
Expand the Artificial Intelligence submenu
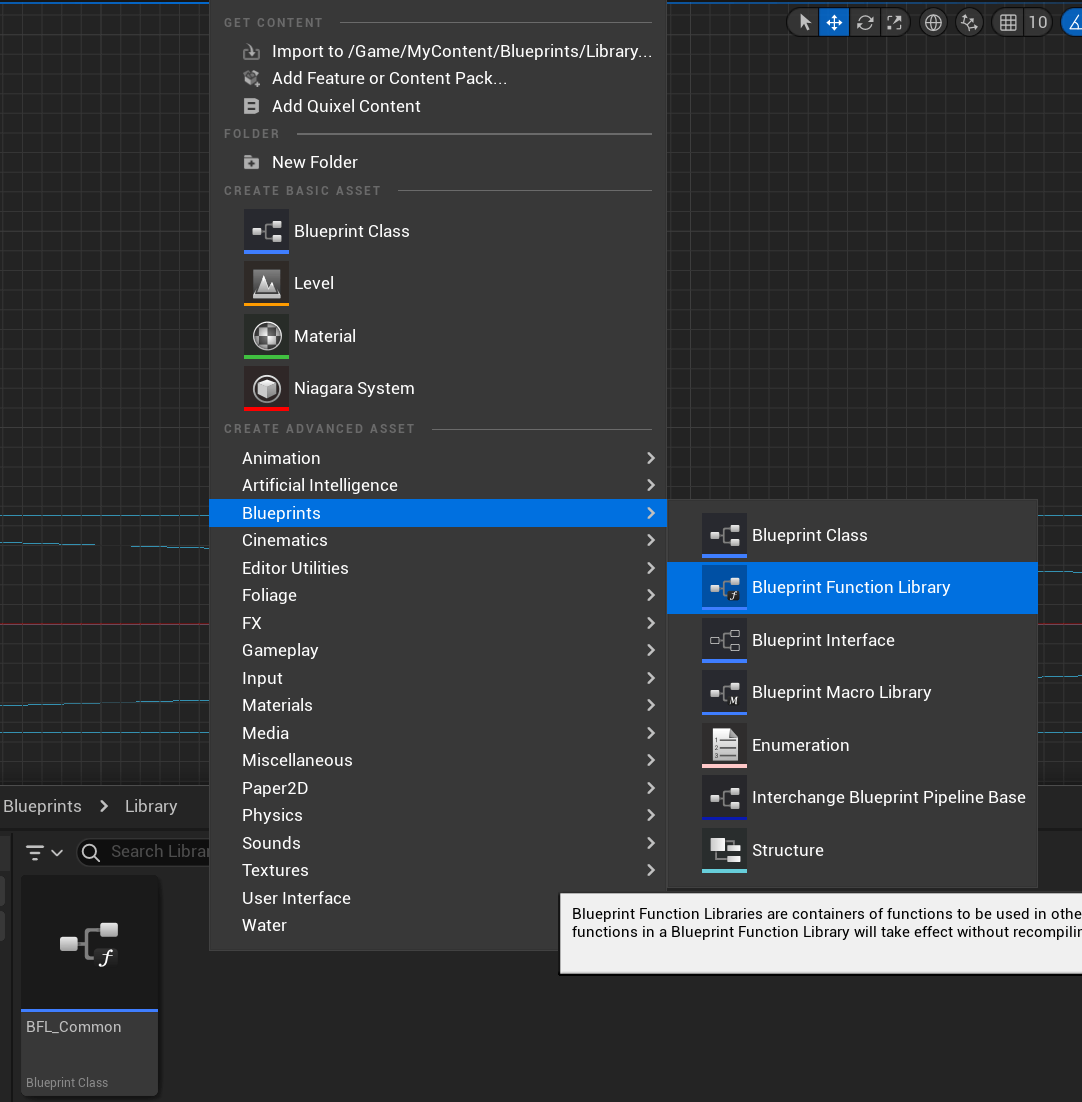438,486
